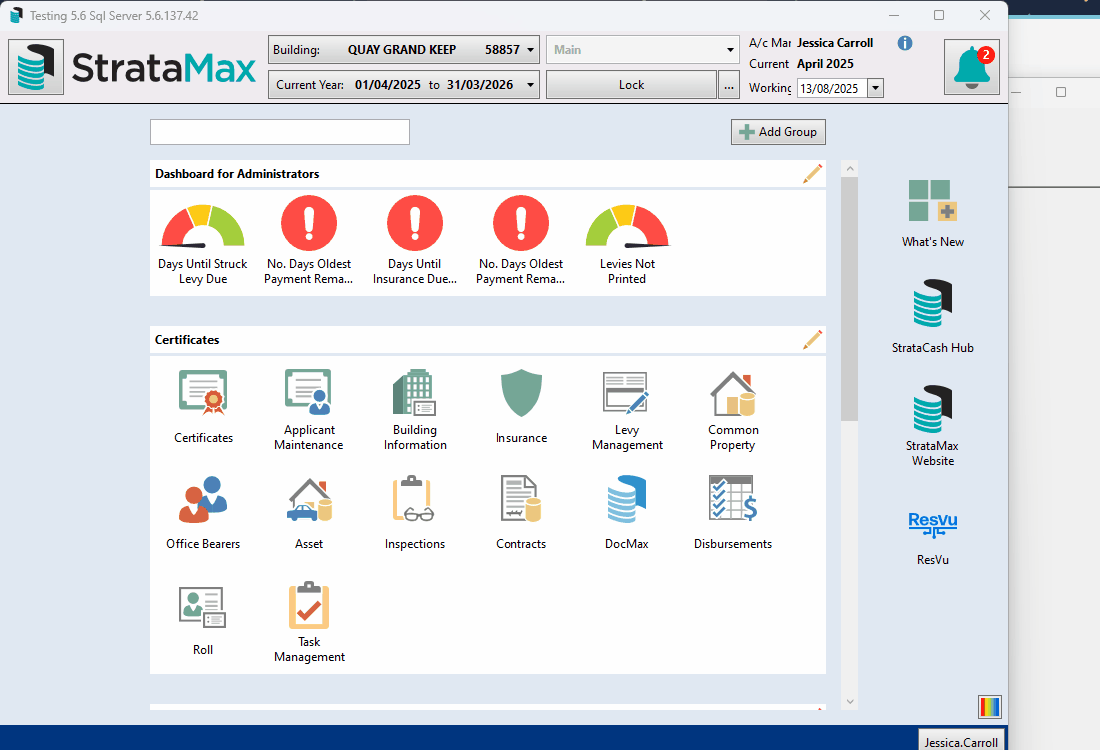Open StrataCash Hub
This screenshot has height=750, width=1100.
click(x=932, y=304)
